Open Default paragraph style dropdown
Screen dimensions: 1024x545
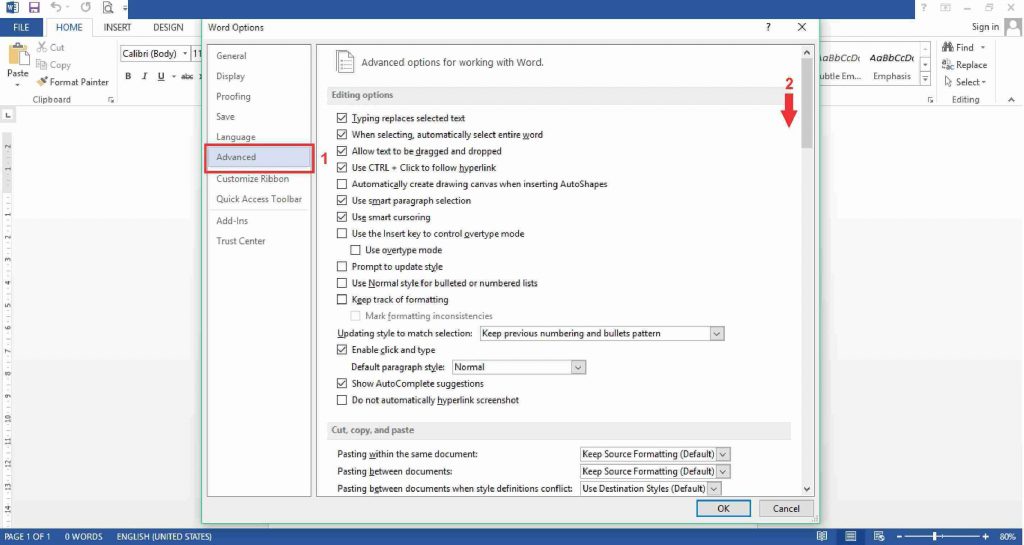578,367
